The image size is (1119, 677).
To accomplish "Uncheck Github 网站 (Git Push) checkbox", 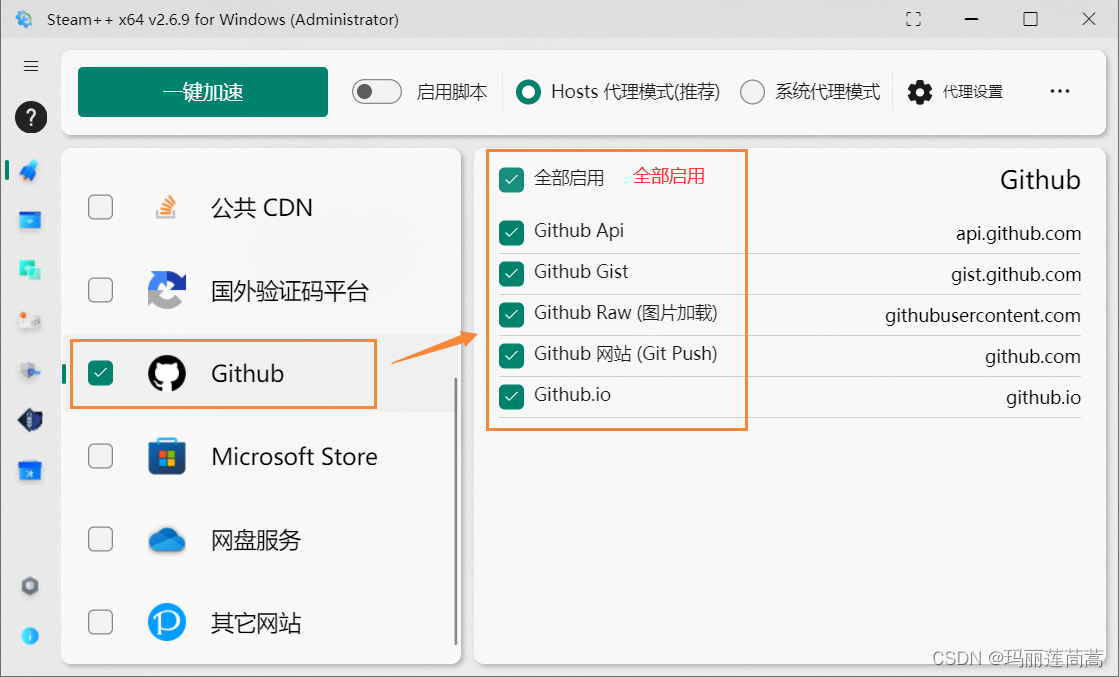I will coord(512,355).
